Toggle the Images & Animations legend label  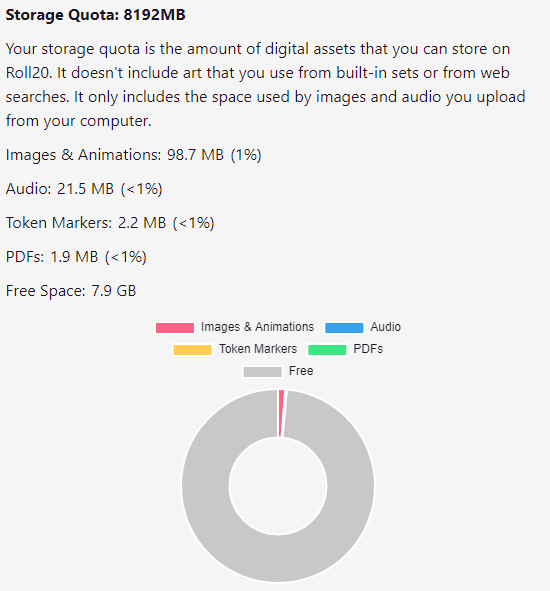[x=257, y=327]
